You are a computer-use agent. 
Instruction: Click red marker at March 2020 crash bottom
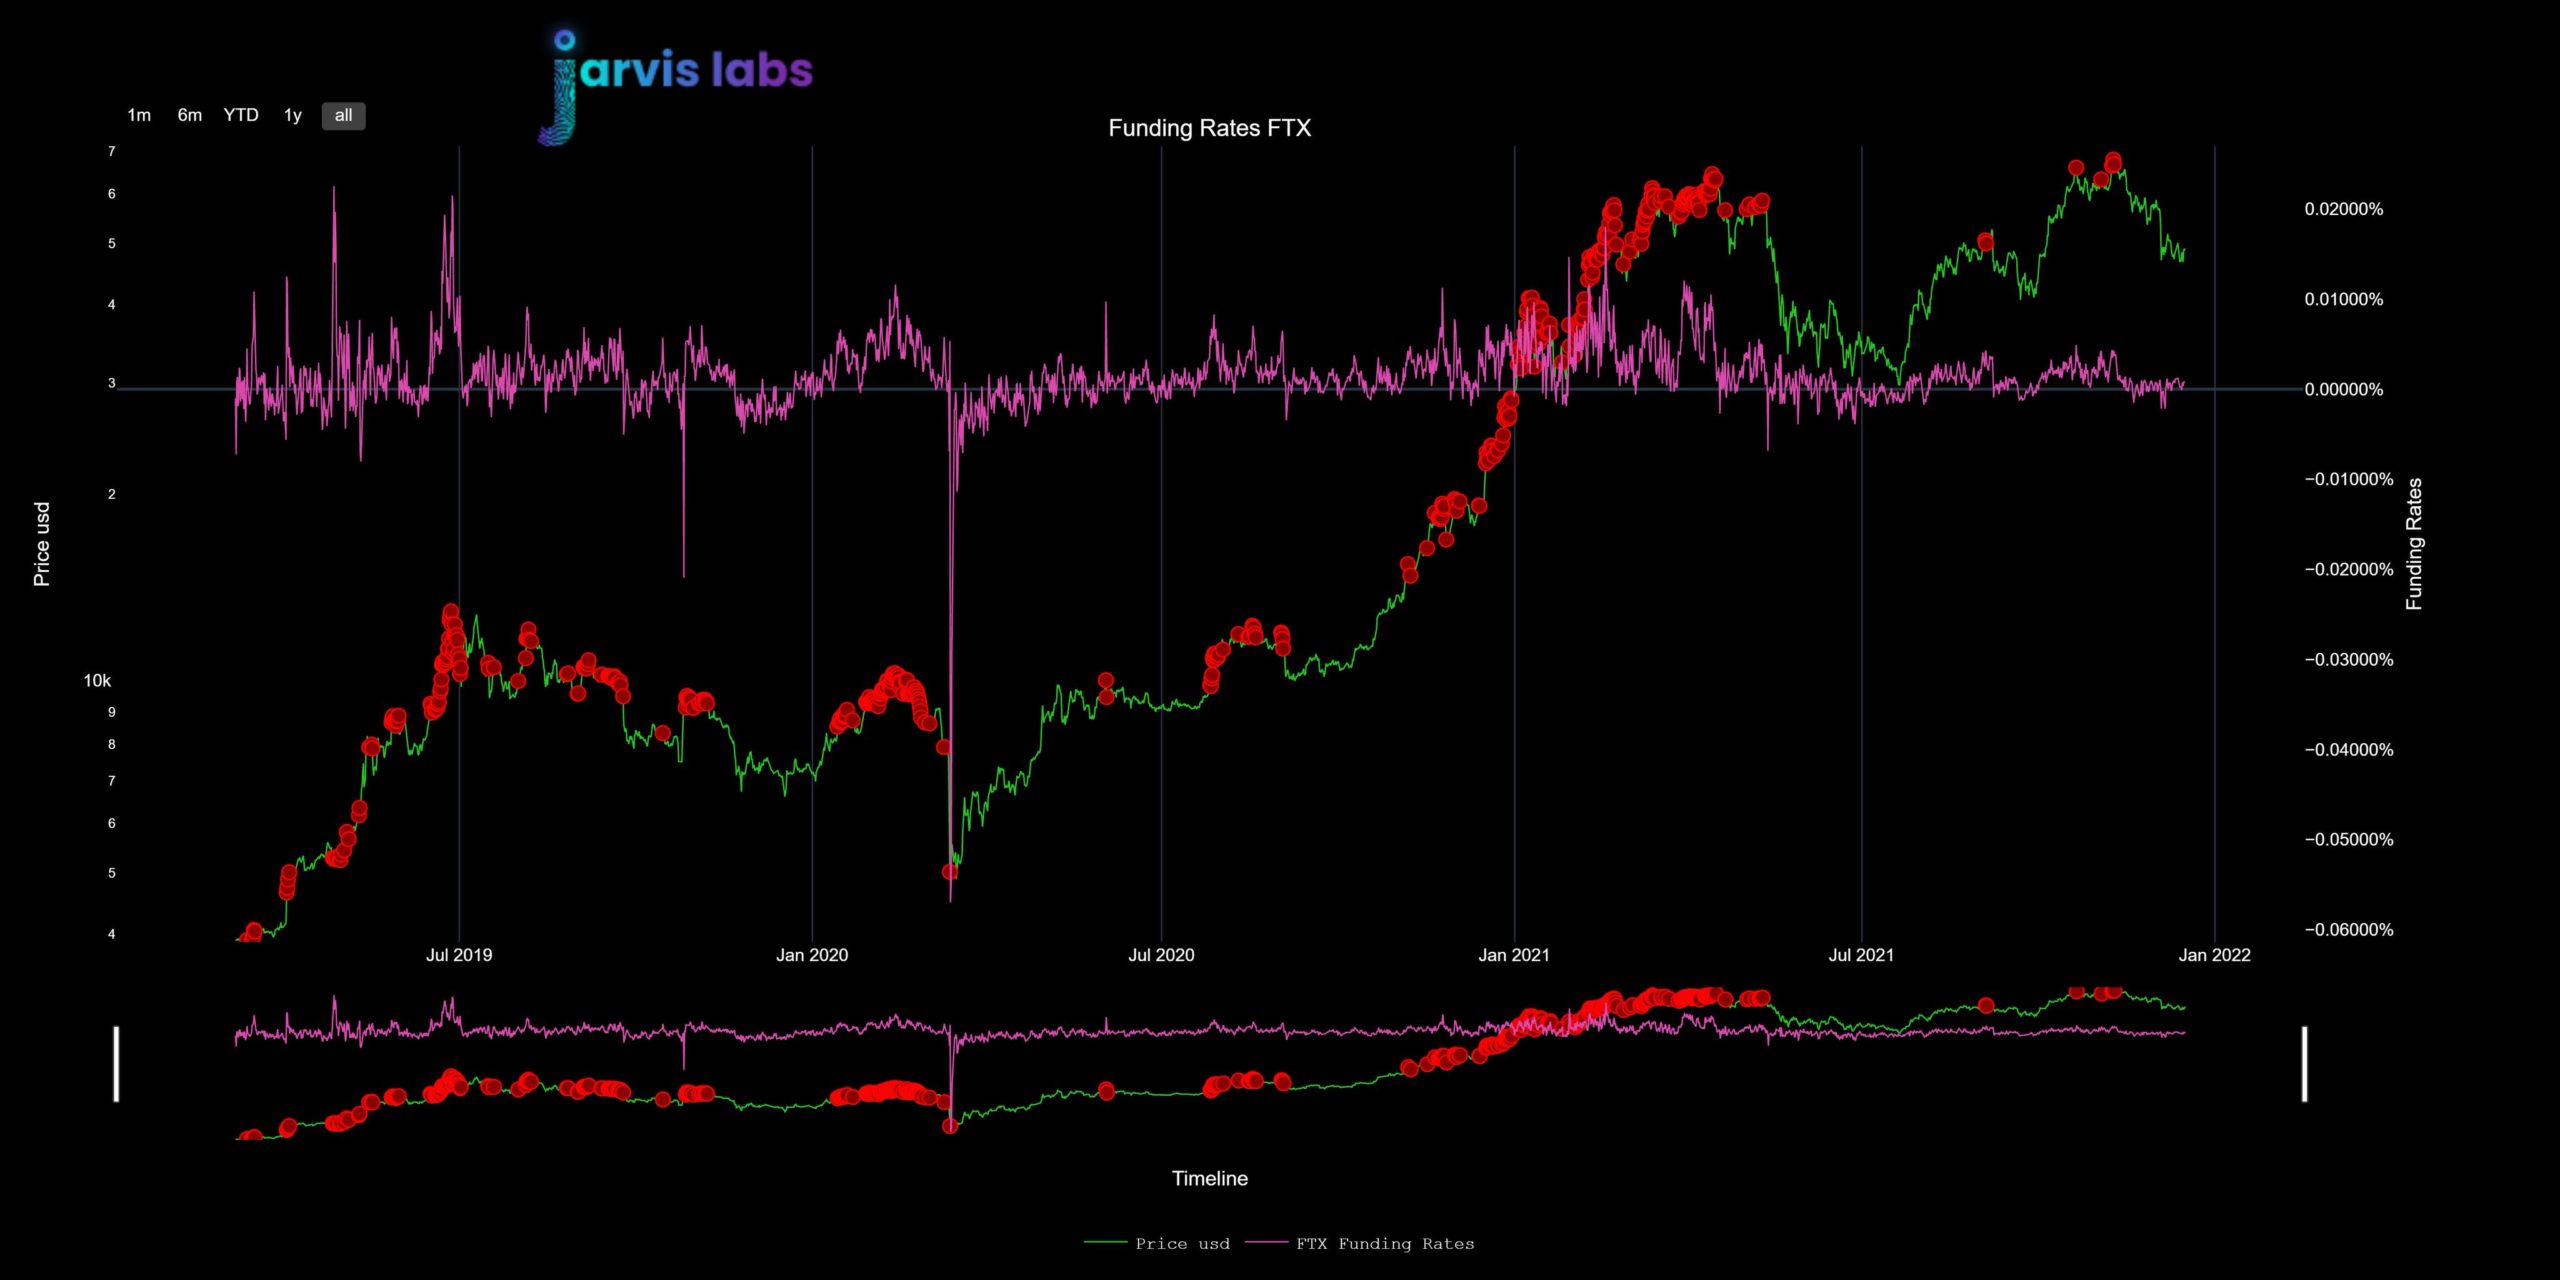pyautogui.click(x=950, y=871)
